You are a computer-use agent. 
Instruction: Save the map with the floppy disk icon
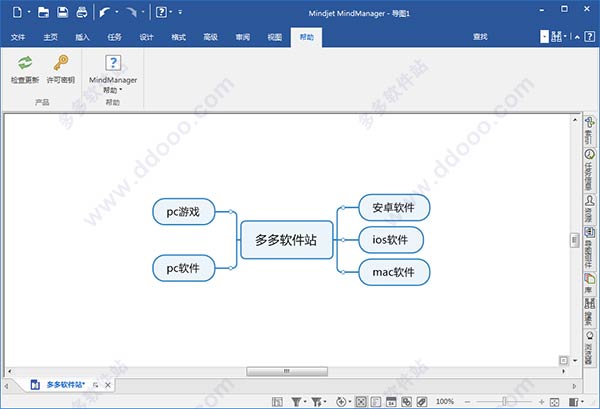click(x=63, y=13)
